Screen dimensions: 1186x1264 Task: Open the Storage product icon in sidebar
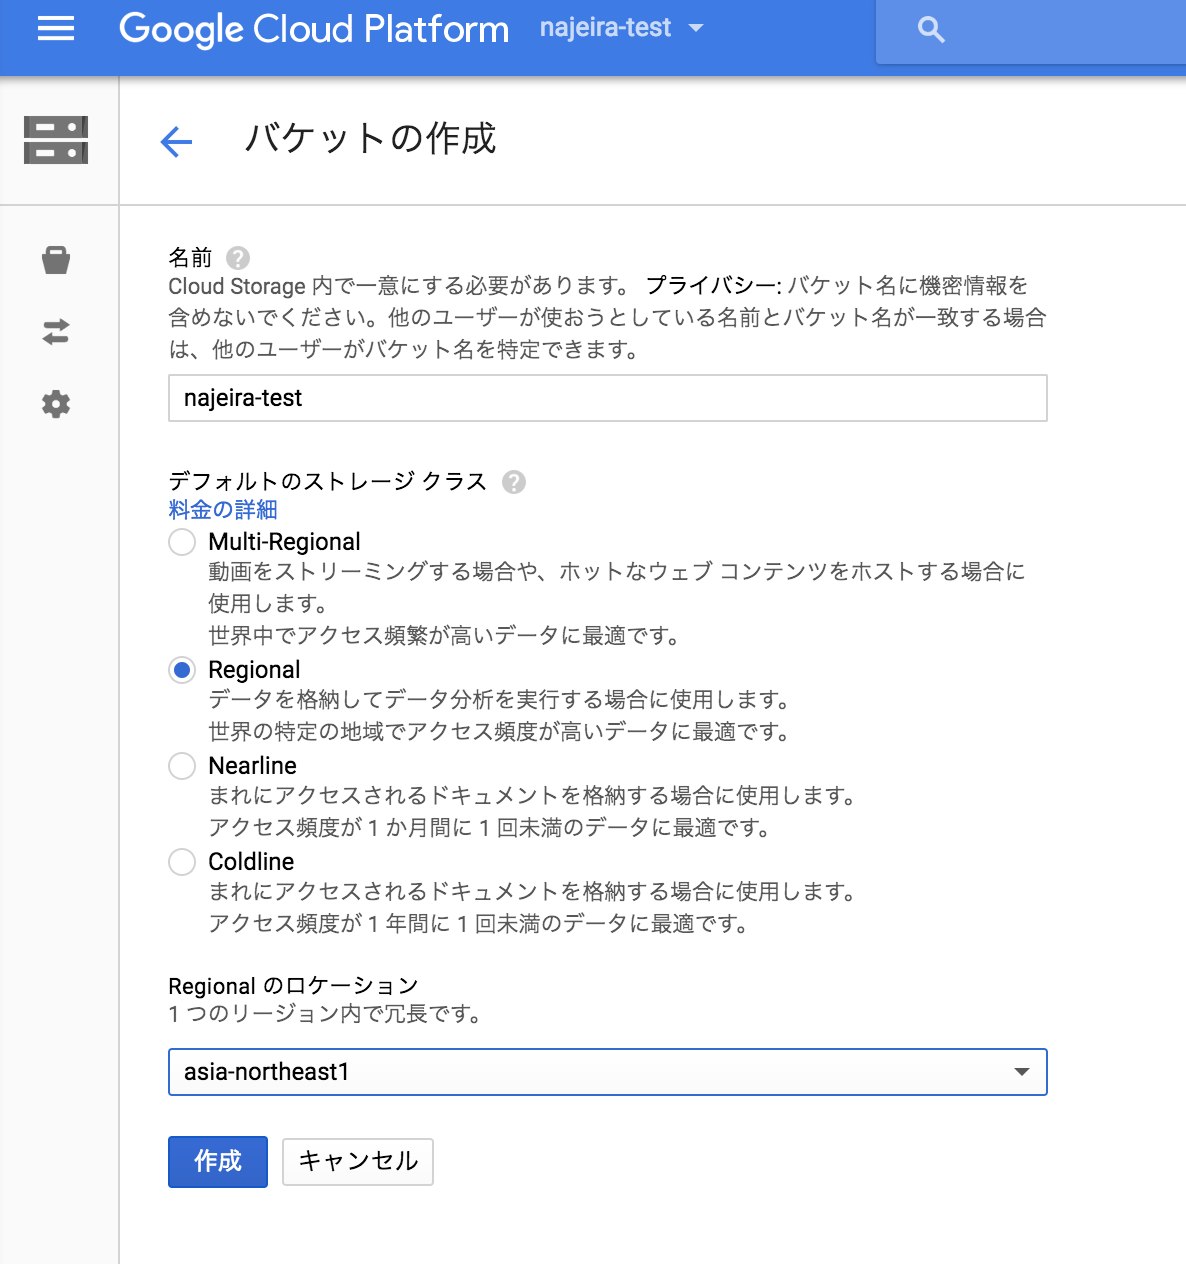point(56,140)
